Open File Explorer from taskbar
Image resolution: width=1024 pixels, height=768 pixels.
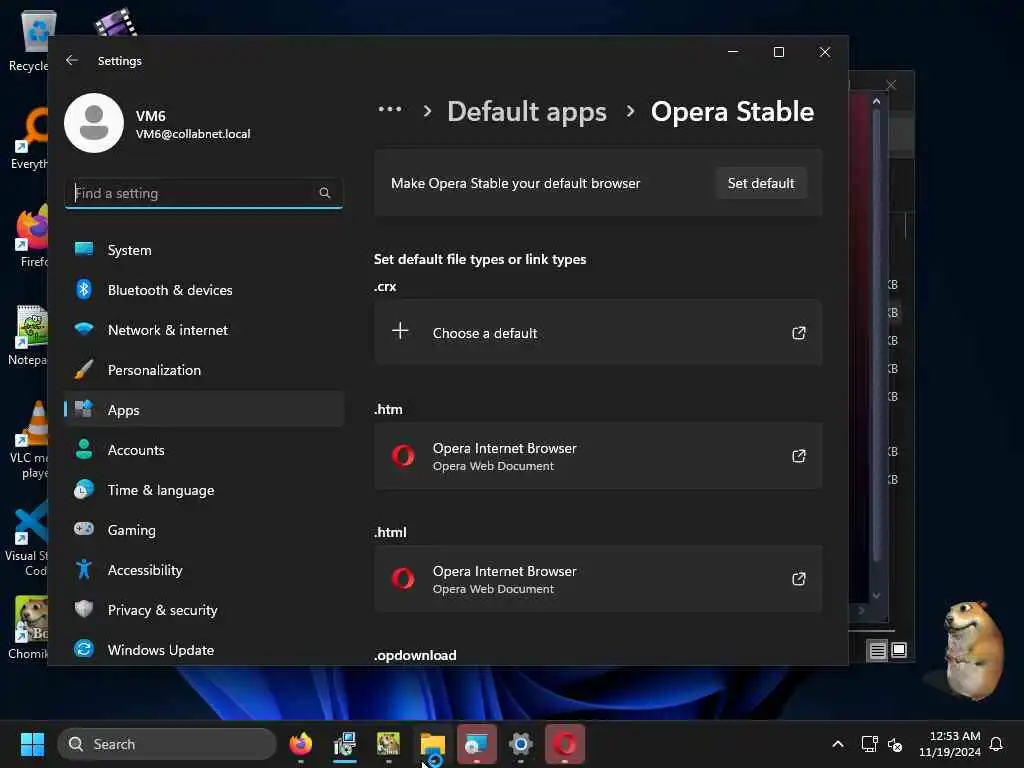pos(432,744)
